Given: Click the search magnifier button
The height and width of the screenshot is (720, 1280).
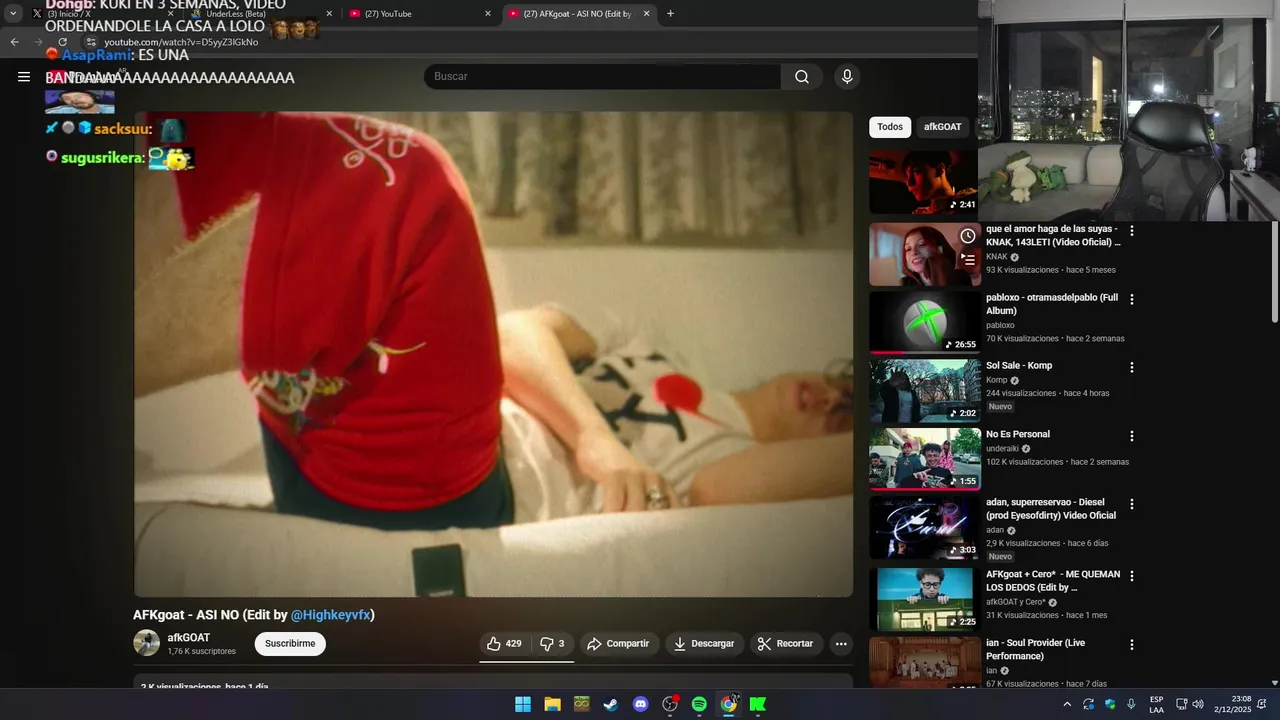Looking at the screenshot, I should click(802, 76).
